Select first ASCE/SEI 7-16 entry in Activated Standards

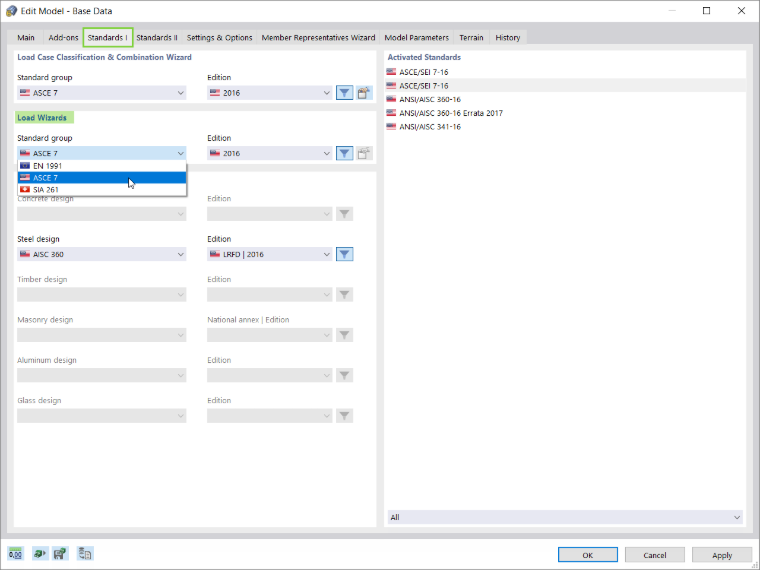pyautogui.click(x=565, y=72)
